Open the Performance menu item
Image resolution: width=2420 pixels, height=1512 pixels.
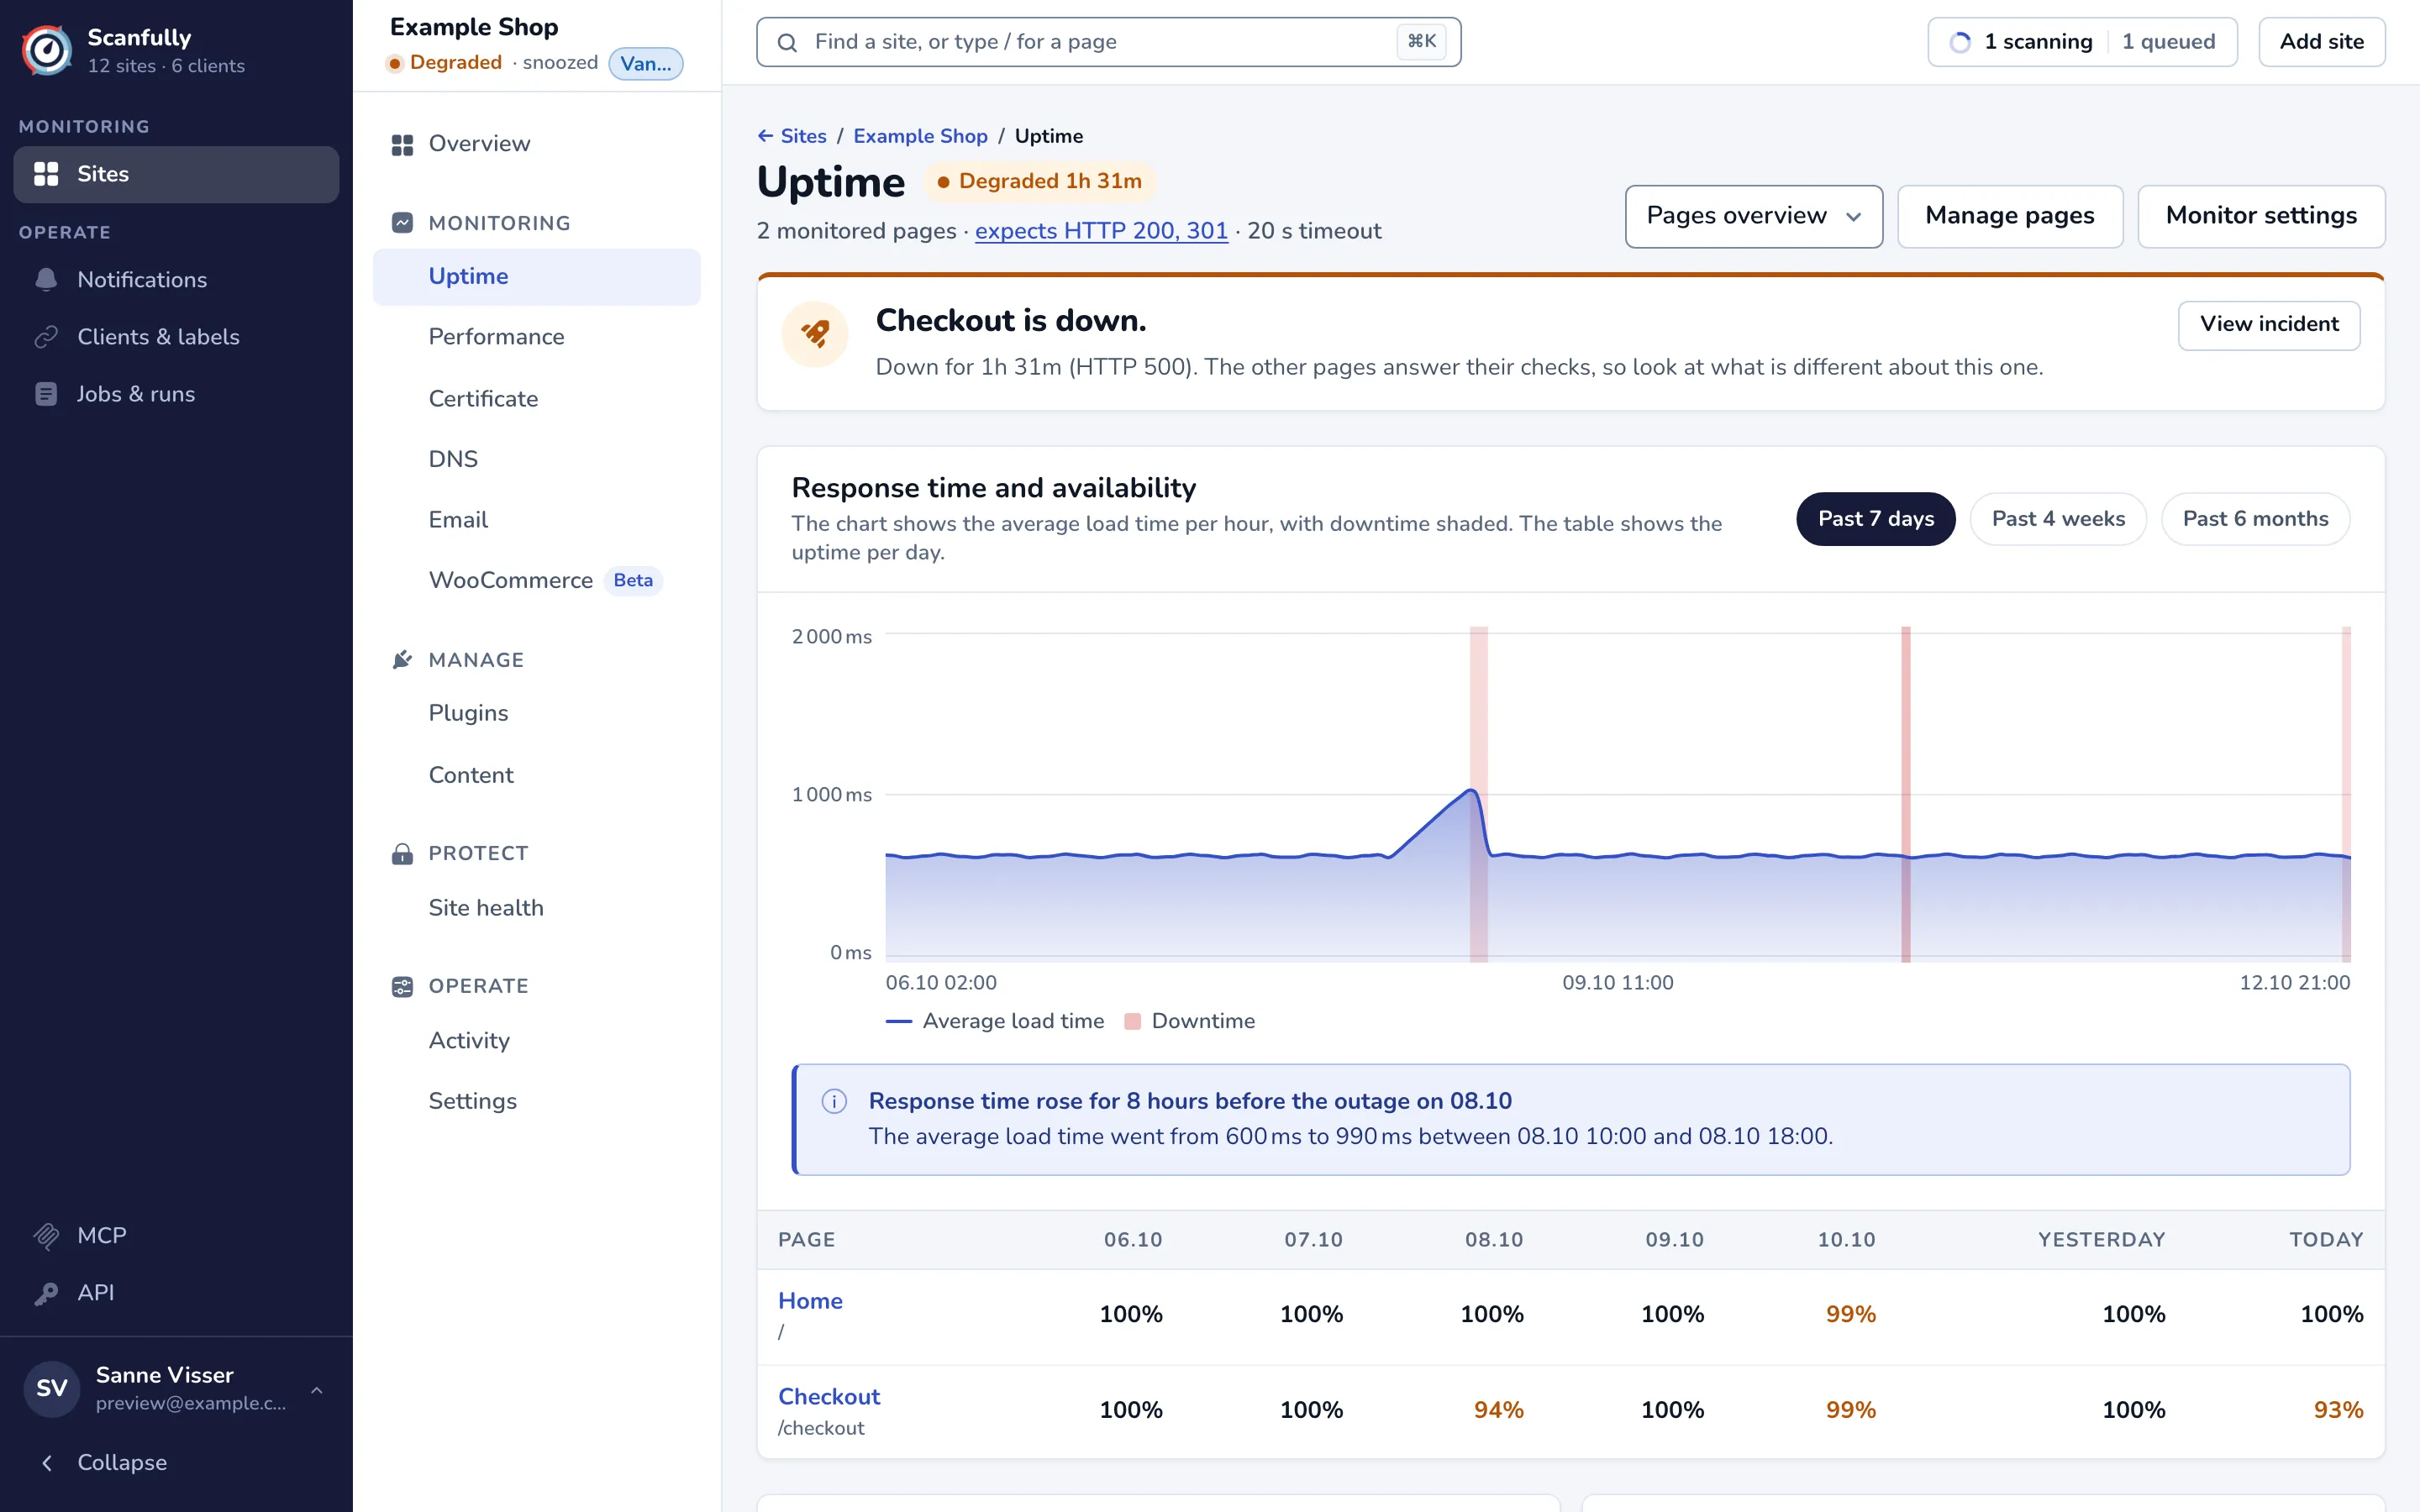[x=537, y=337]
